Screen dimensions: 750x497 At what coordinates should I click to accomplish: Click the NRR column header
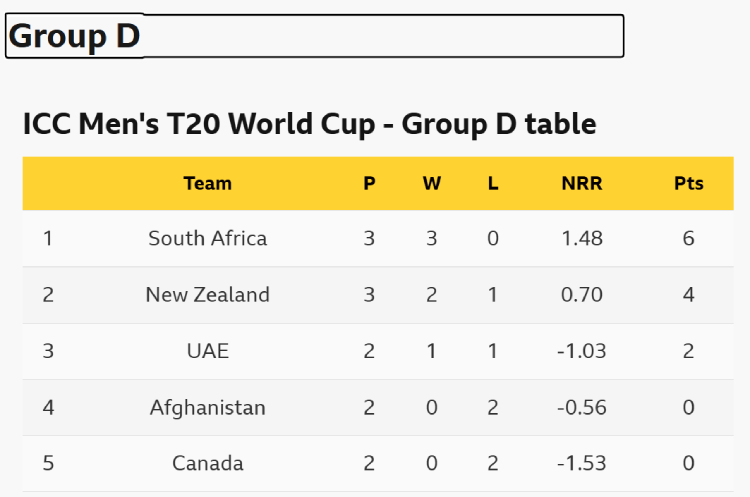pos(582,183)
